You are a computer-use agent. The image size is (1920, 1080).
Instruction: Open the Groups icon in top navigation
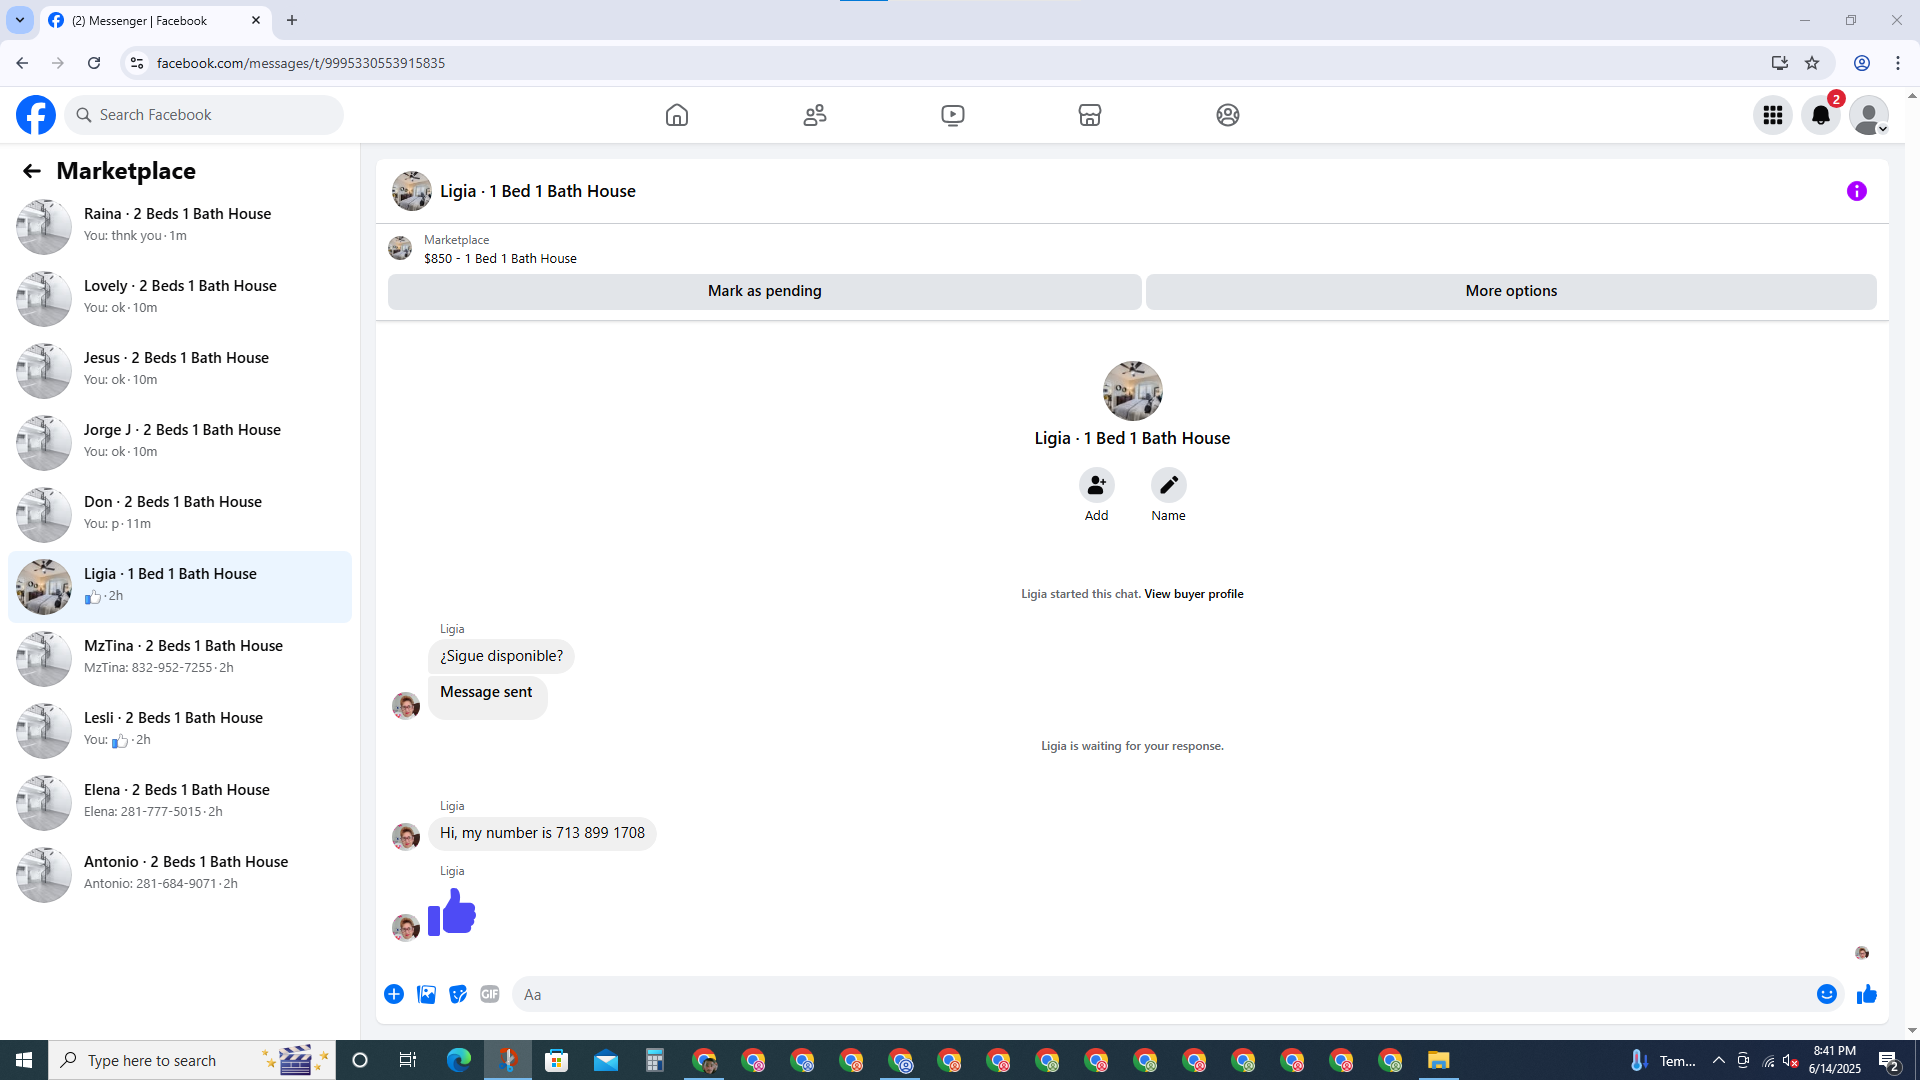pyautogui.click(x=1228, y=115)
